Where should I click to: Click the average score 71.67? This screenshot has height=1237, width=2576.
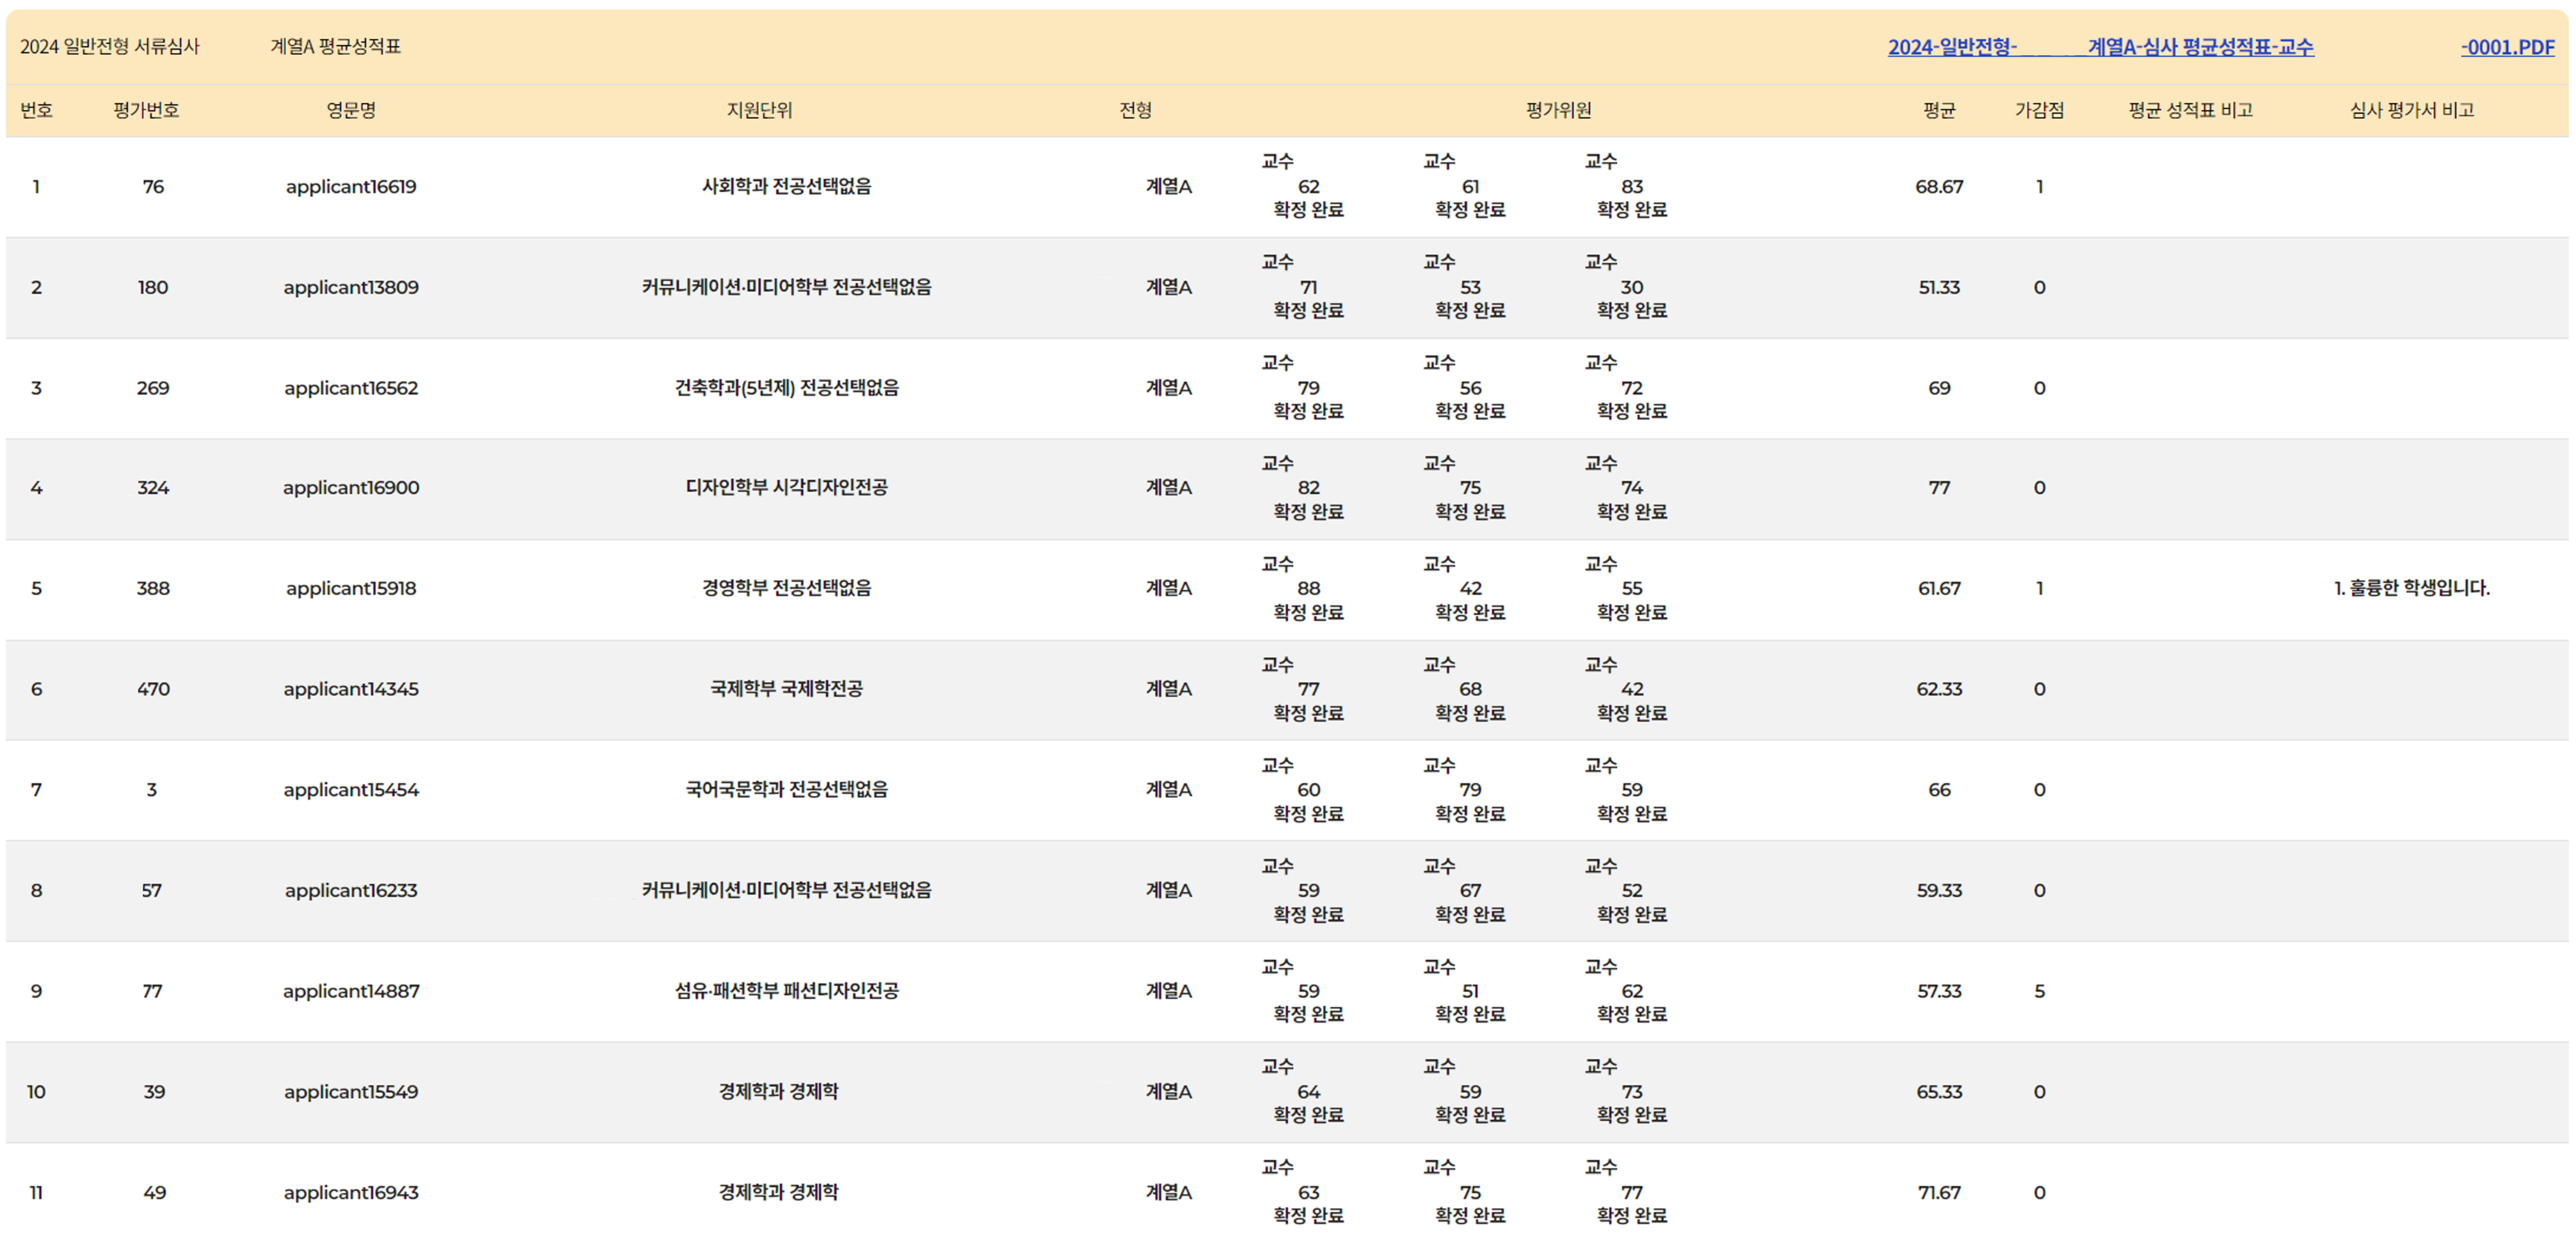1938,1192
